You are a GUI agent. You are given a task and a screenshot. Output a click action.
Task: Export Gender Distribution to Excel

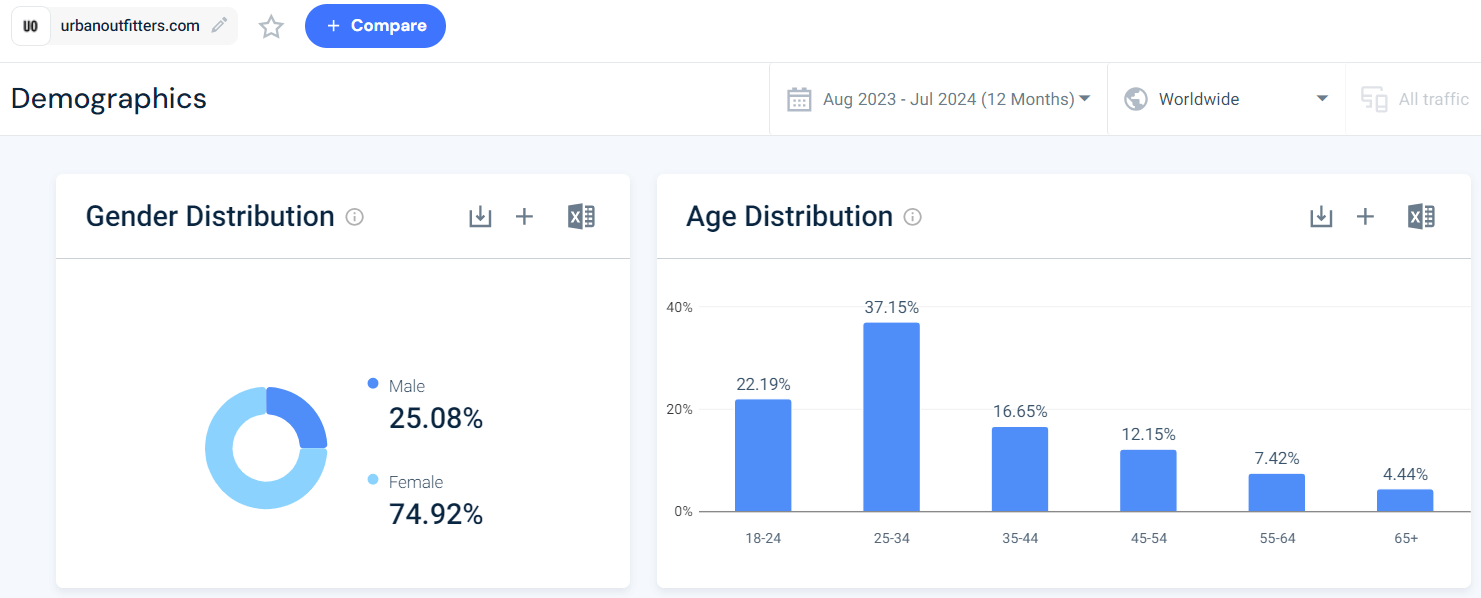click(581, 216)
